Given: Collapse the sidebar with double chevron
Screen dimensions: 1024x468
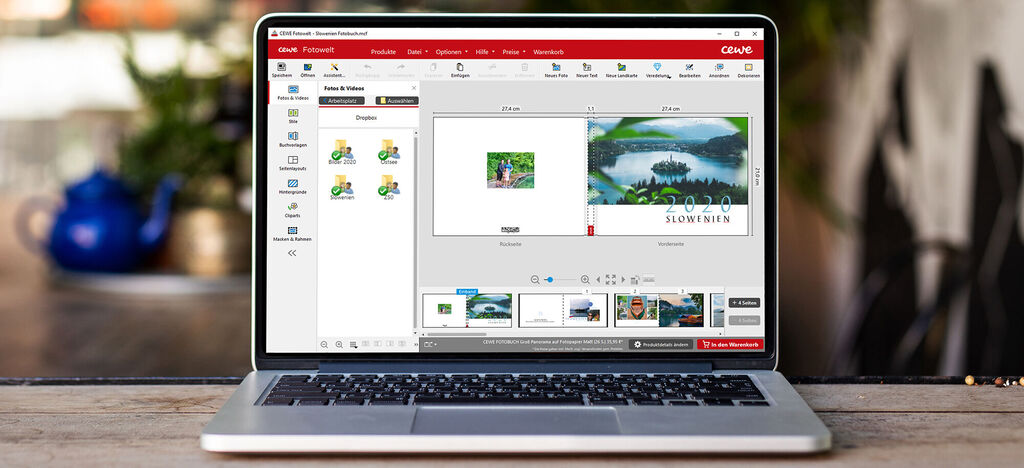Looking at the screenshot, I should (292, 253).
